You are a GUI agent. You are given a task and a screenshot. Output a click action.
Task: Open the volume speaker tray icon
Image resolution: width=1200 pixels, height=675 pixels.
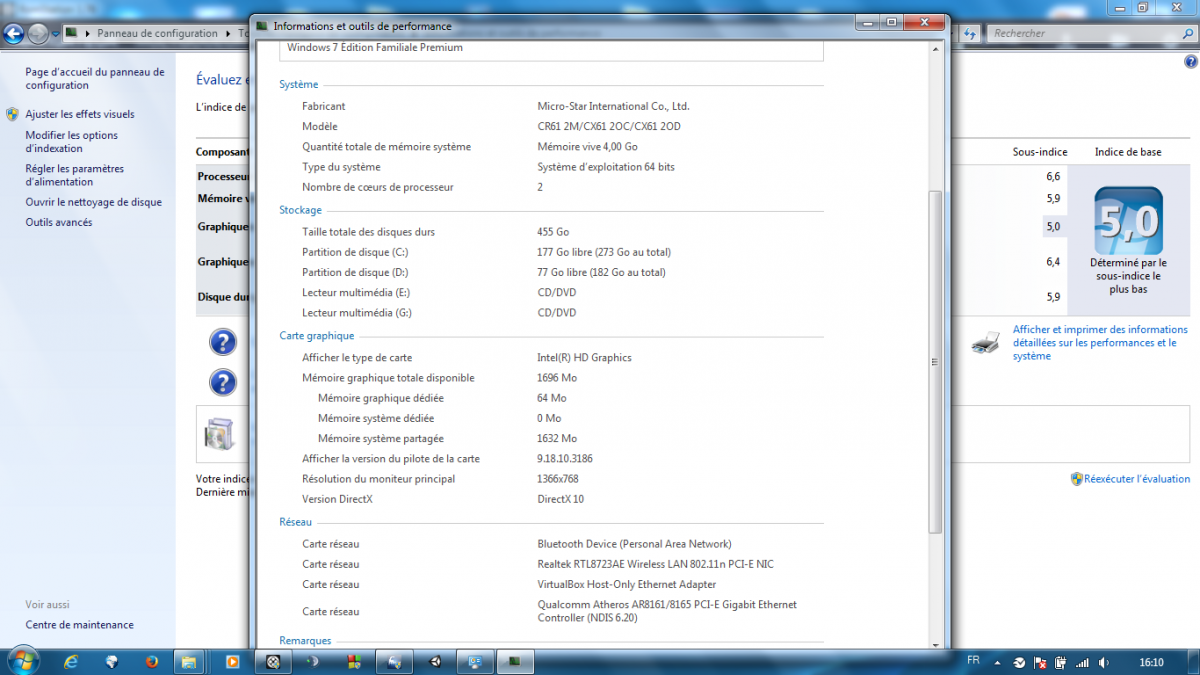tap(1103, 662)
